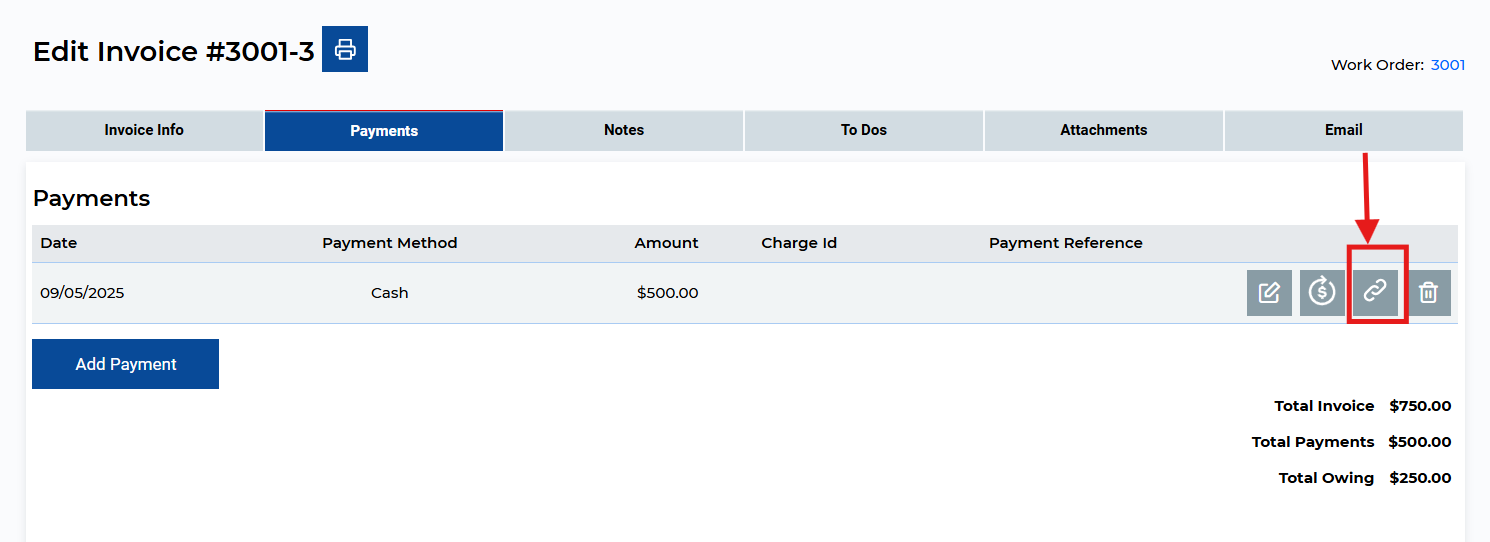Image resolution: width=1490 pixels, height=542 pixels.
Task: Go to the To Dos tab
Action: (864, 130)
